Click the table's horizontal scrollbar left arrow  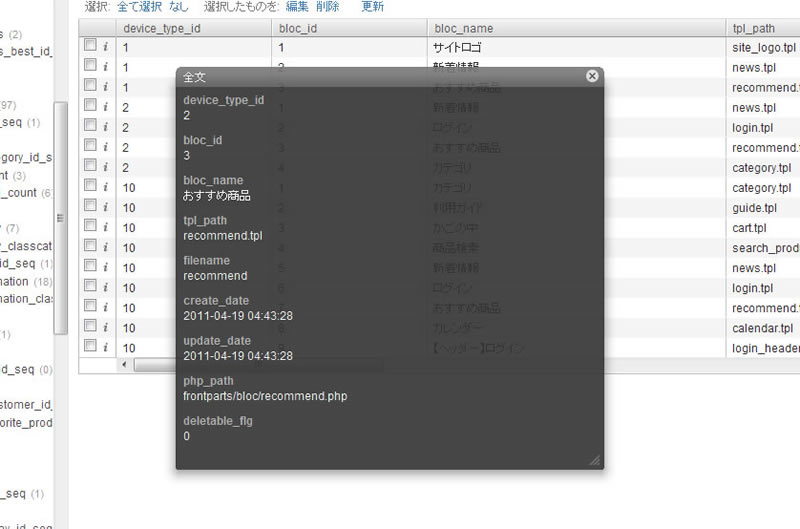point(125,365)
